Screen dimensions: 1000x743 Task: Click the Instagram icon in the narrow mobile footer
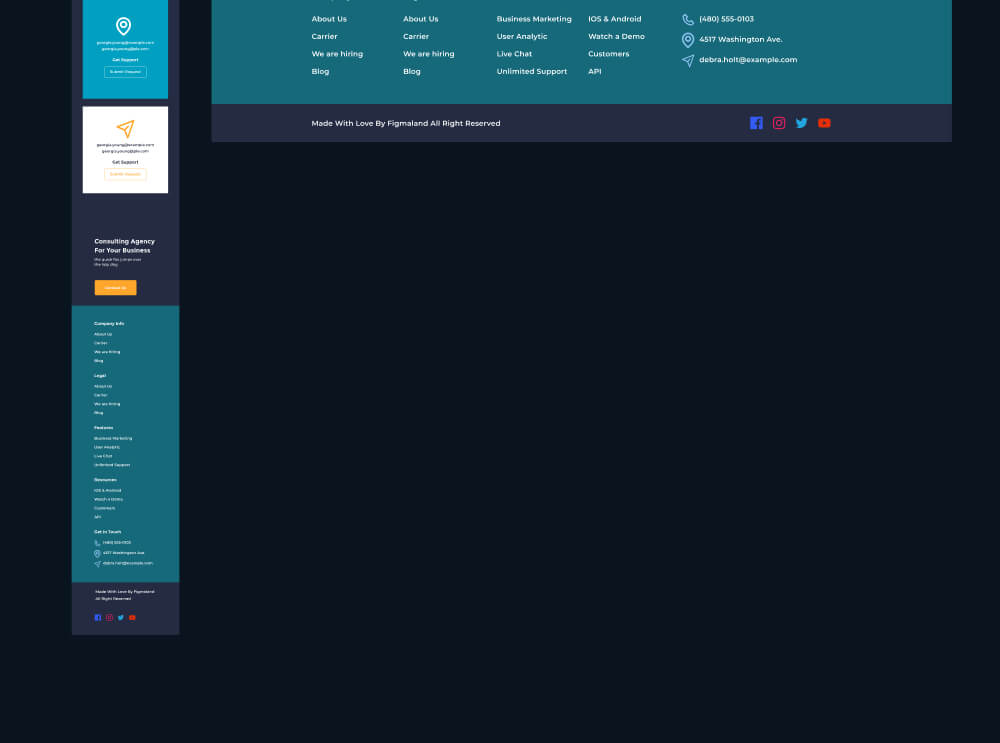pyautogui.click(x=109, y=617)
